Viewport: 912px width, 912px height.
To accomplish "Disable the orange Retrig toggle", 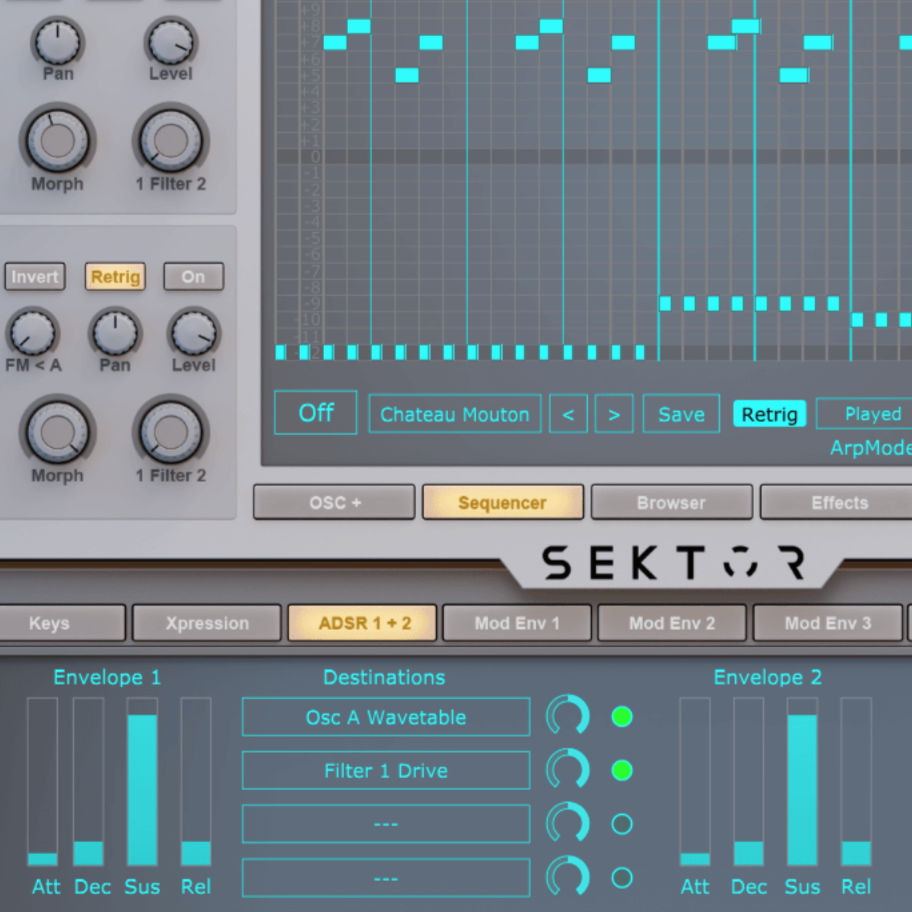I will click(x=114, y=276).
